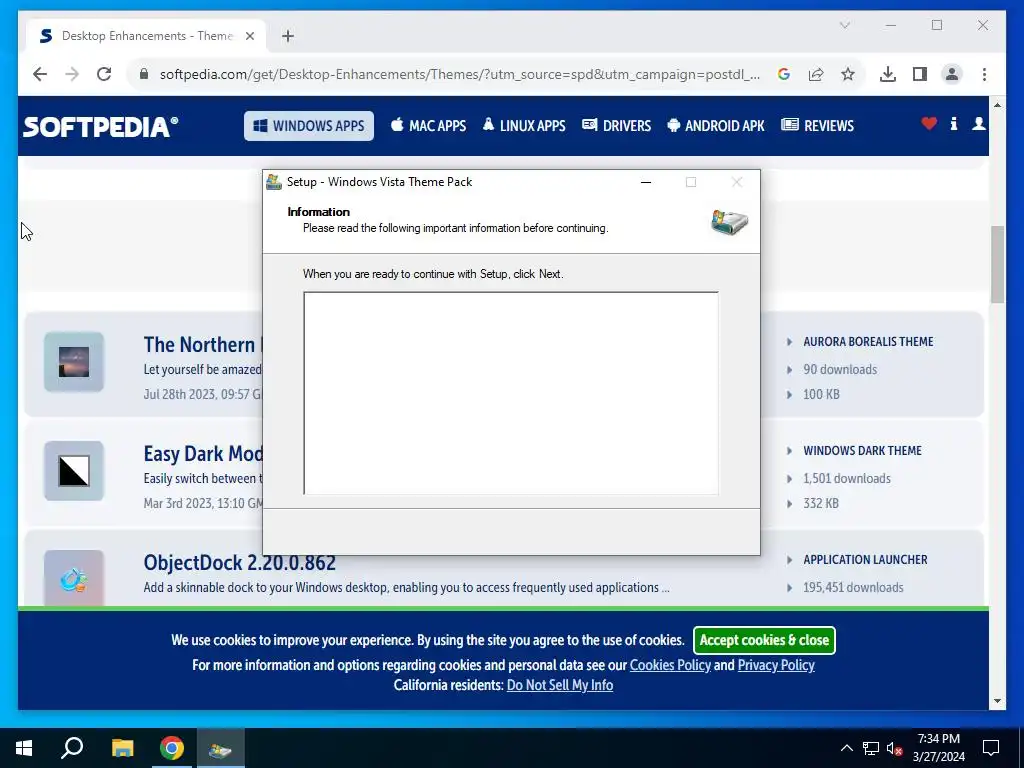Select the Setup installer taskbar icon

point(220,748)
